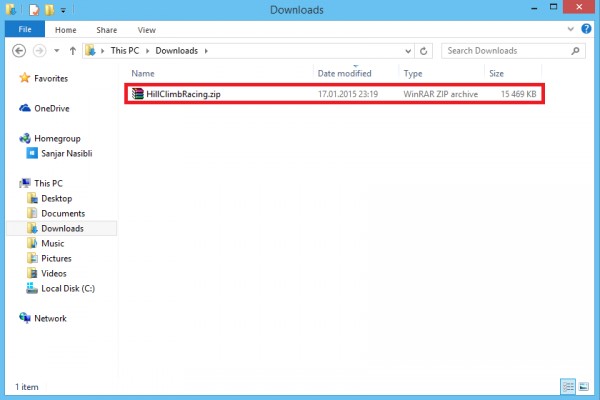Click the Favorites star icon
The width and height of the screenshot is (600, 400).
(x=25, y=78)
